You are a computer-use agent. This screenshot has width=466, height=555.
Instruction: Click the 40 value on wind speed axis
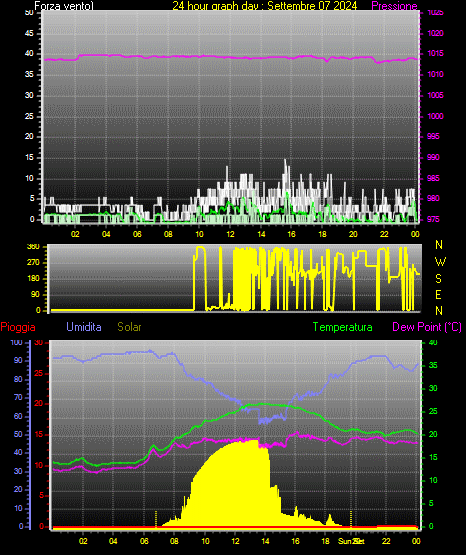(x=29, y=54)
